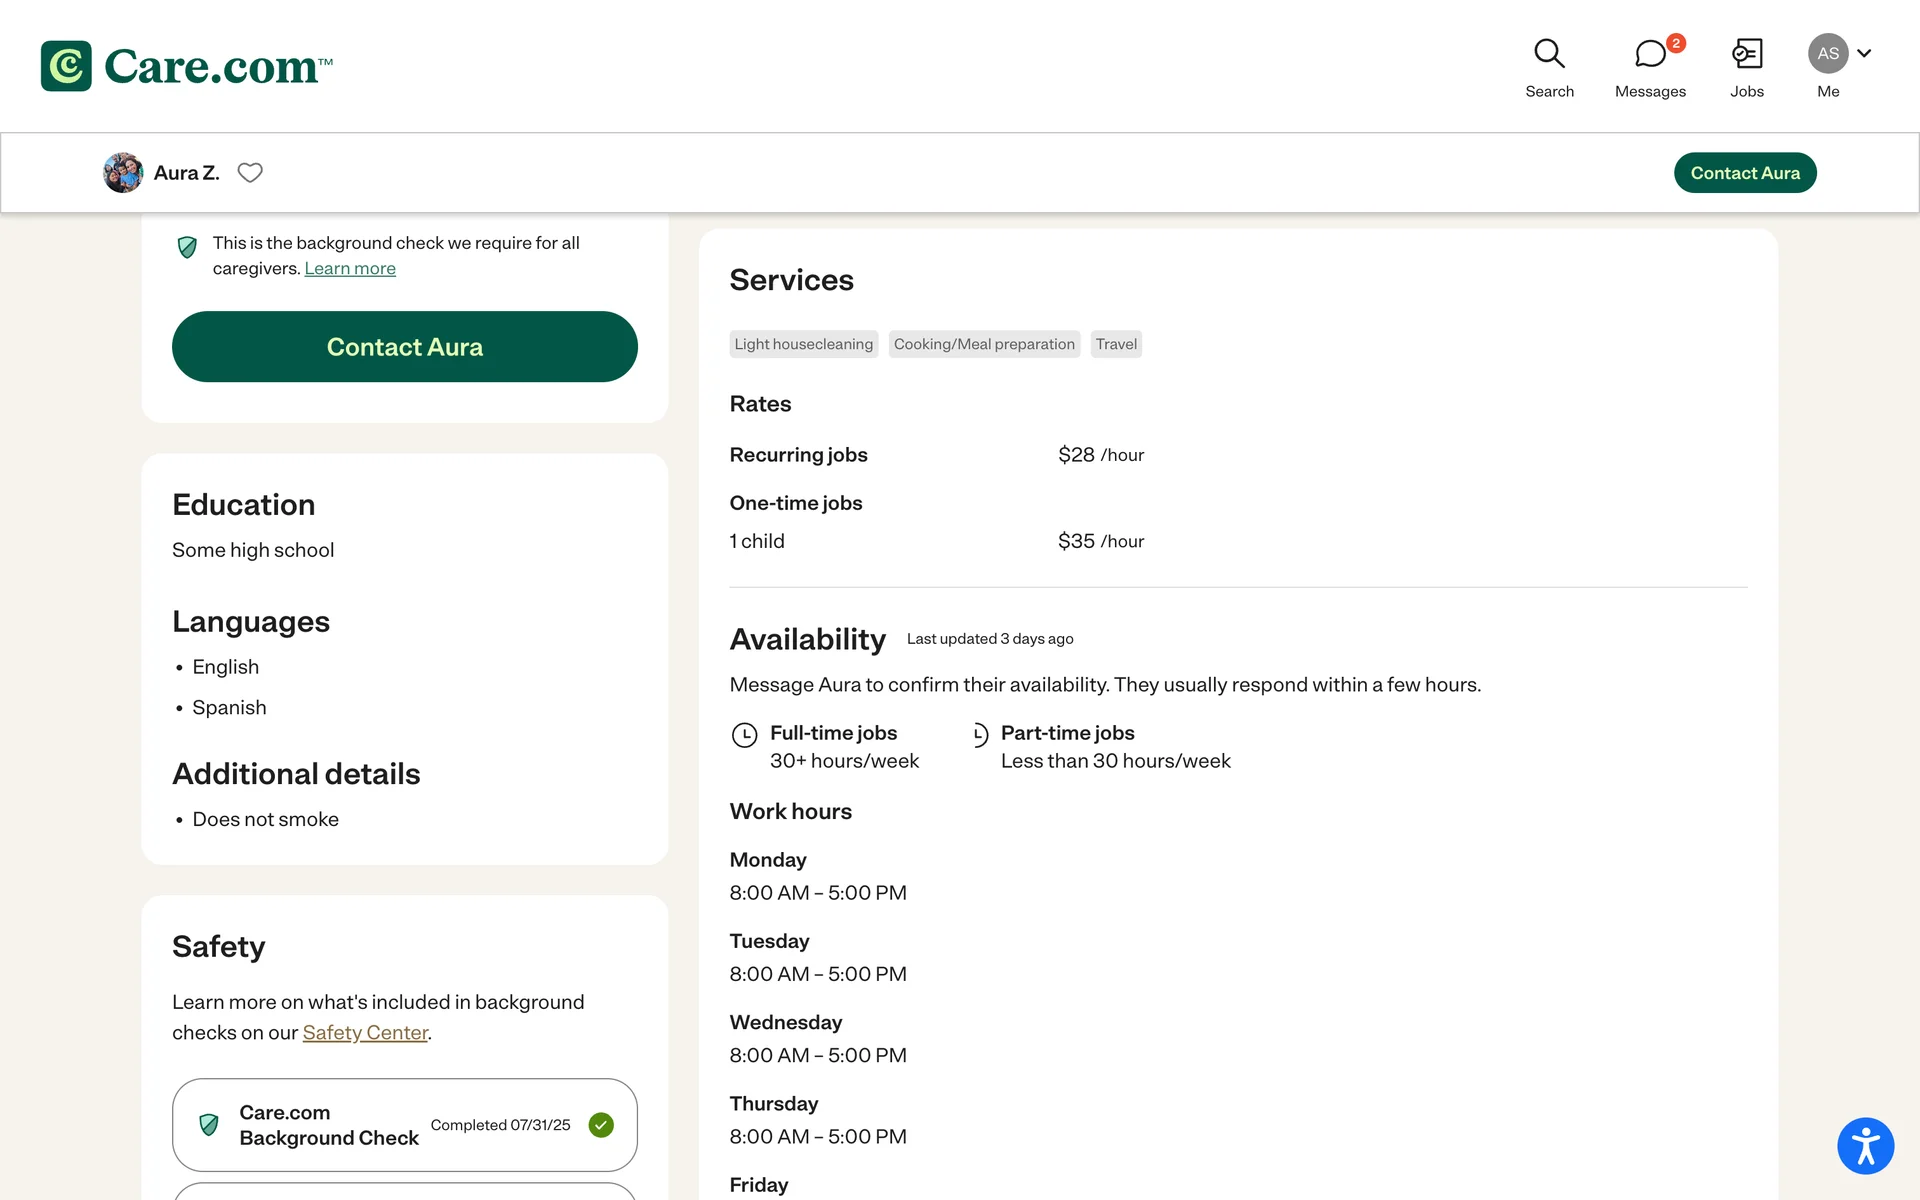Open Messages chat bubble icon
Viewport: 1920px width, 1200px height.
1650,54
